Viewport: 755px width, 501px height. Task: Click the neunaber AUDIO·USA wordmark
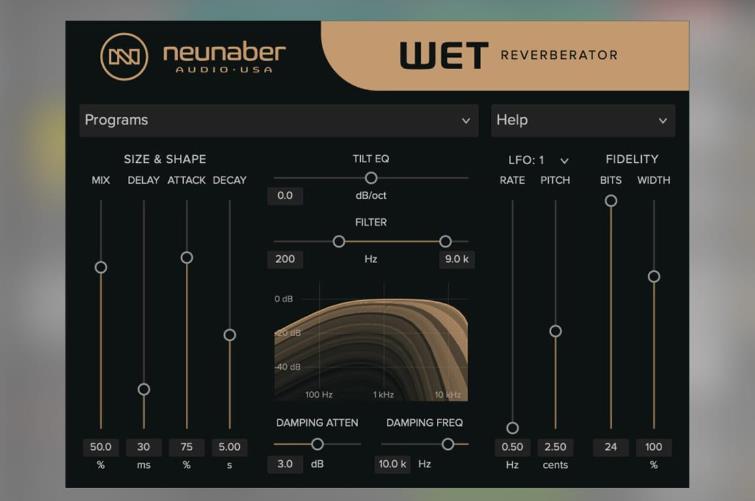(224, 58)
